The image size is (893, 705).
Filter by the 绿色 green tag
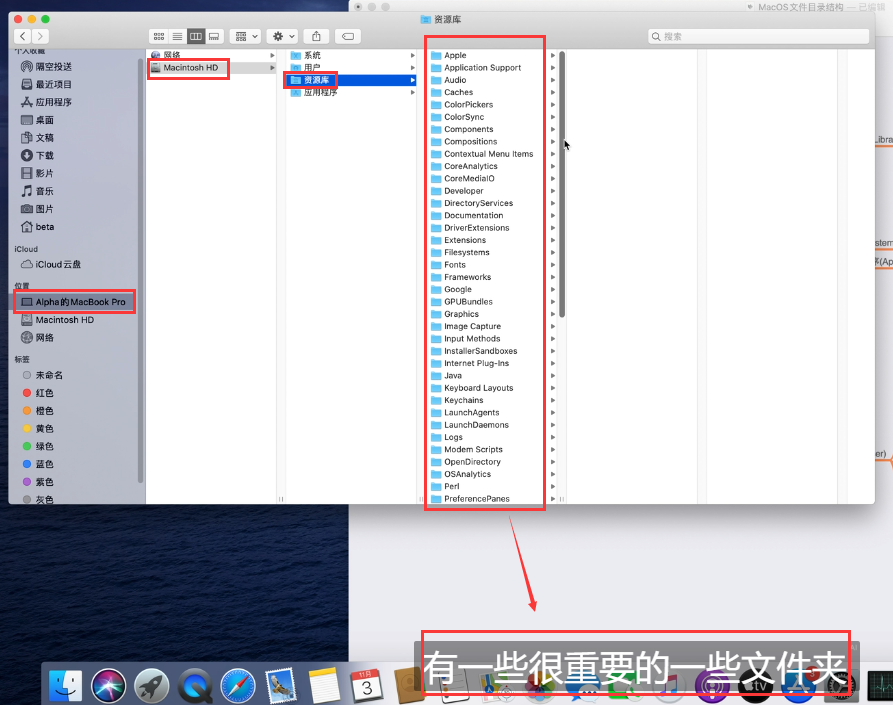[x=38, y=446]
